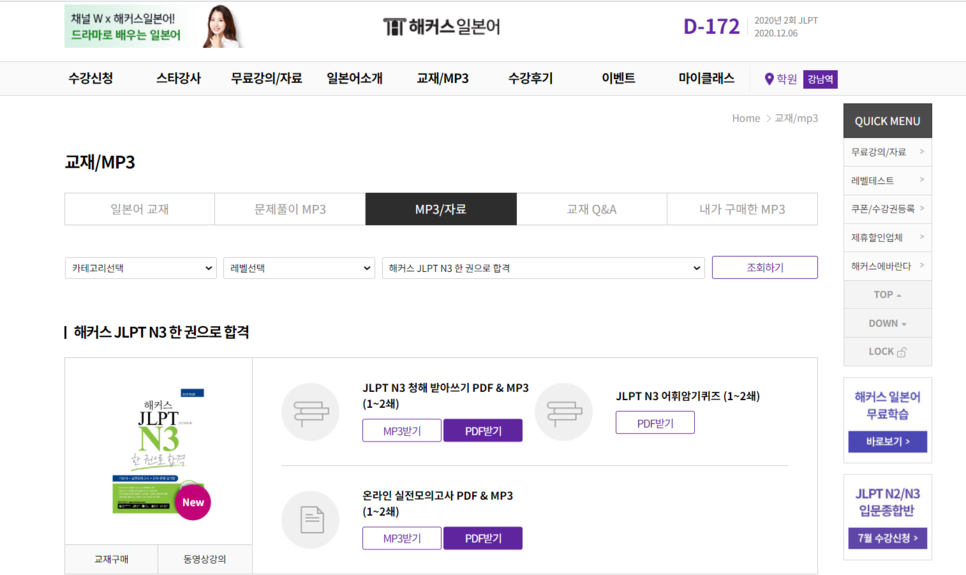Click the DOWN button in quick menu
Viewport: 966px width, 575px height.
(887, 323)
